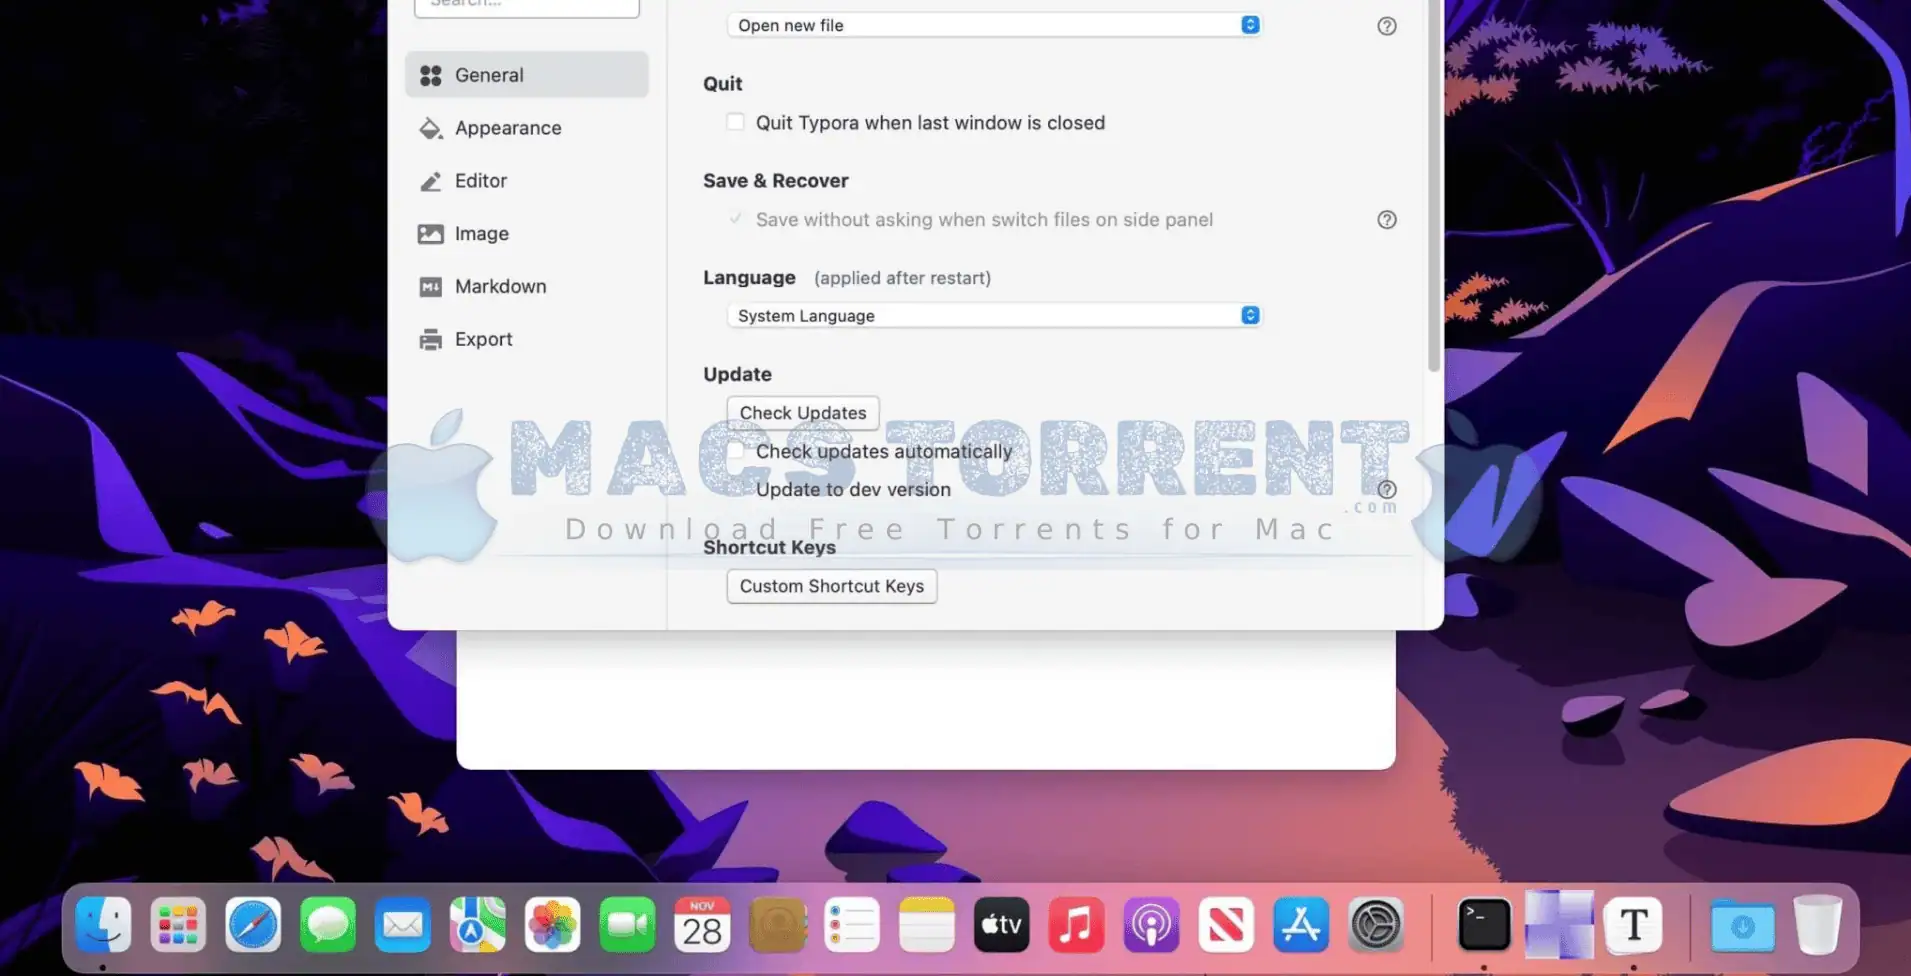Toggle Save without asking when switch files checkbox
Screen dimensions: 1911x976
(735, 219)
